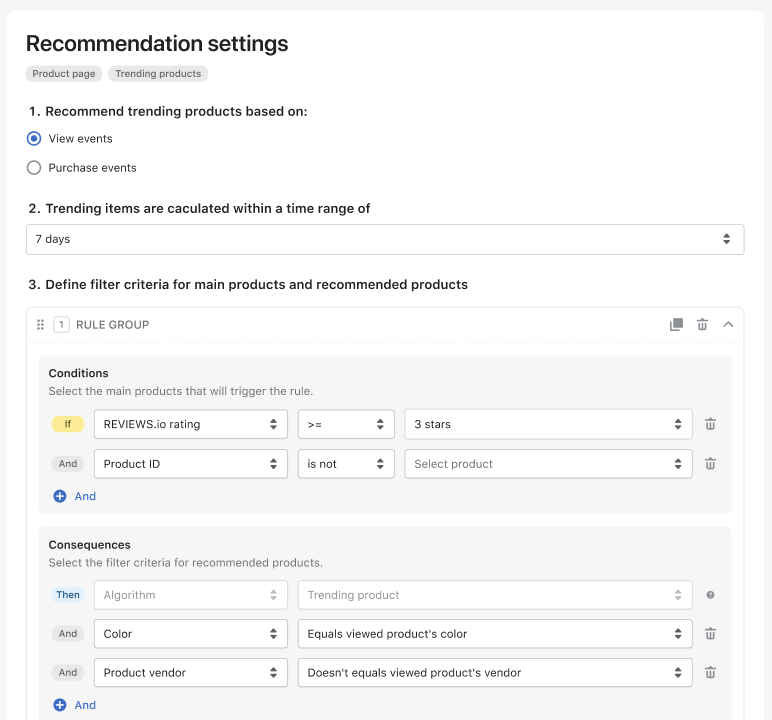Click the rule group number 1 badge

click(x=61, y=325)
